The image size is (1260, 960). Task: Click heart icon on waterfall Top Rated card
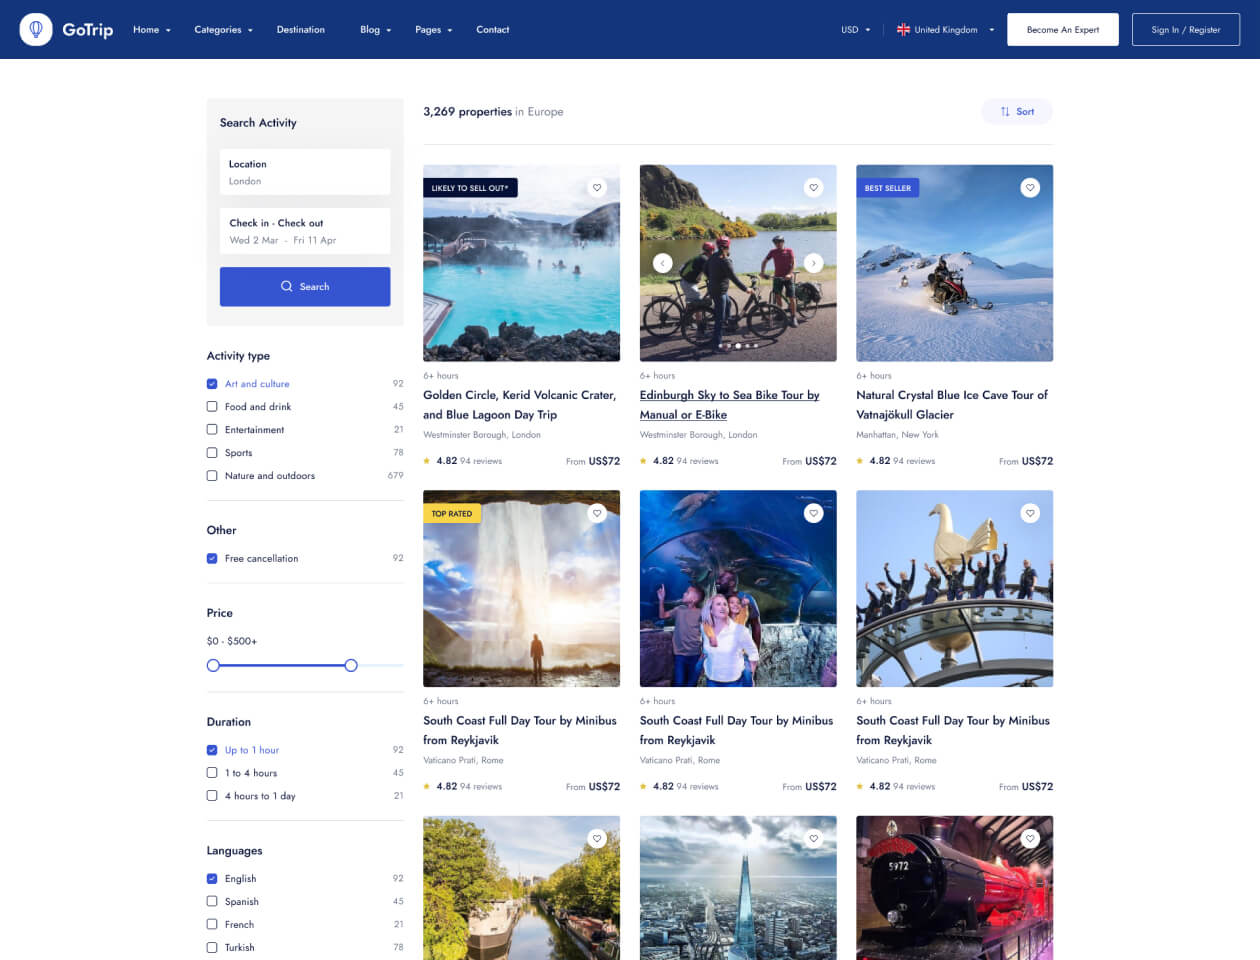597,513
